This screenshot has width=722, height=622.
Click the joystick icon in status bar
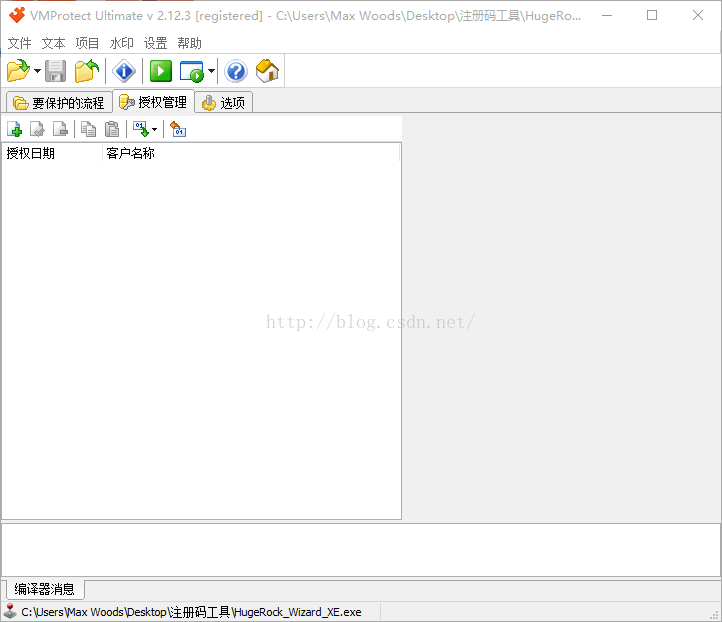point(10,612)
